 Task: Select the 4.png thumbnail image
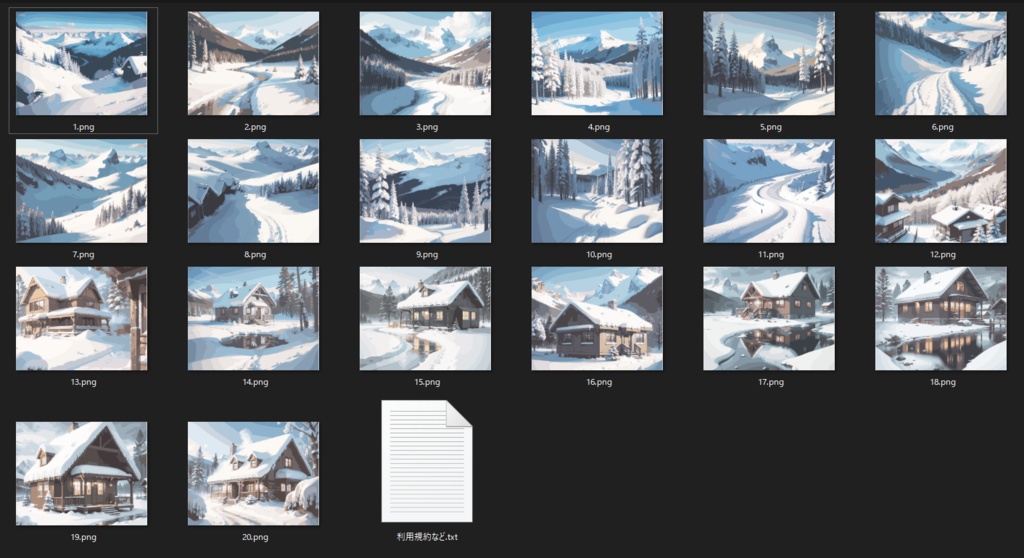coord(597,63)
